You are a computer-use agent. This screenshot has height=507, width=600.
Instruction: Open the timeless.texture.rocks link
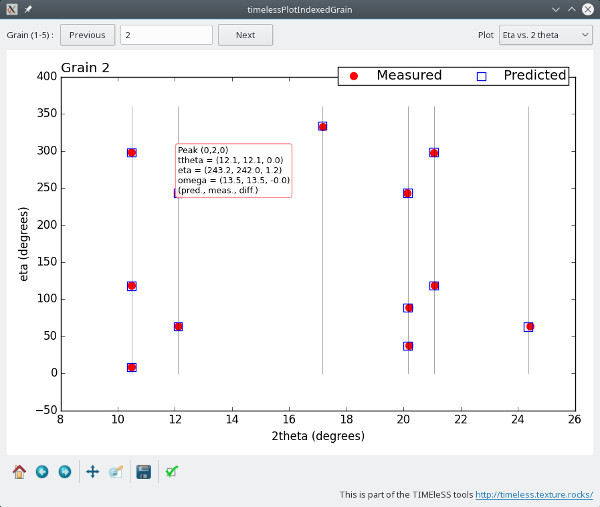(x=534, y=494)
